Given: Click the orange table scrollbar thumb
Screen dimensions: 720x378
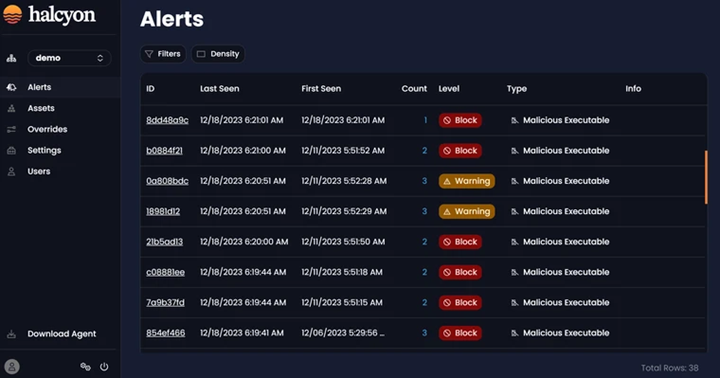Looking at the screenshot, I should 706,177.
